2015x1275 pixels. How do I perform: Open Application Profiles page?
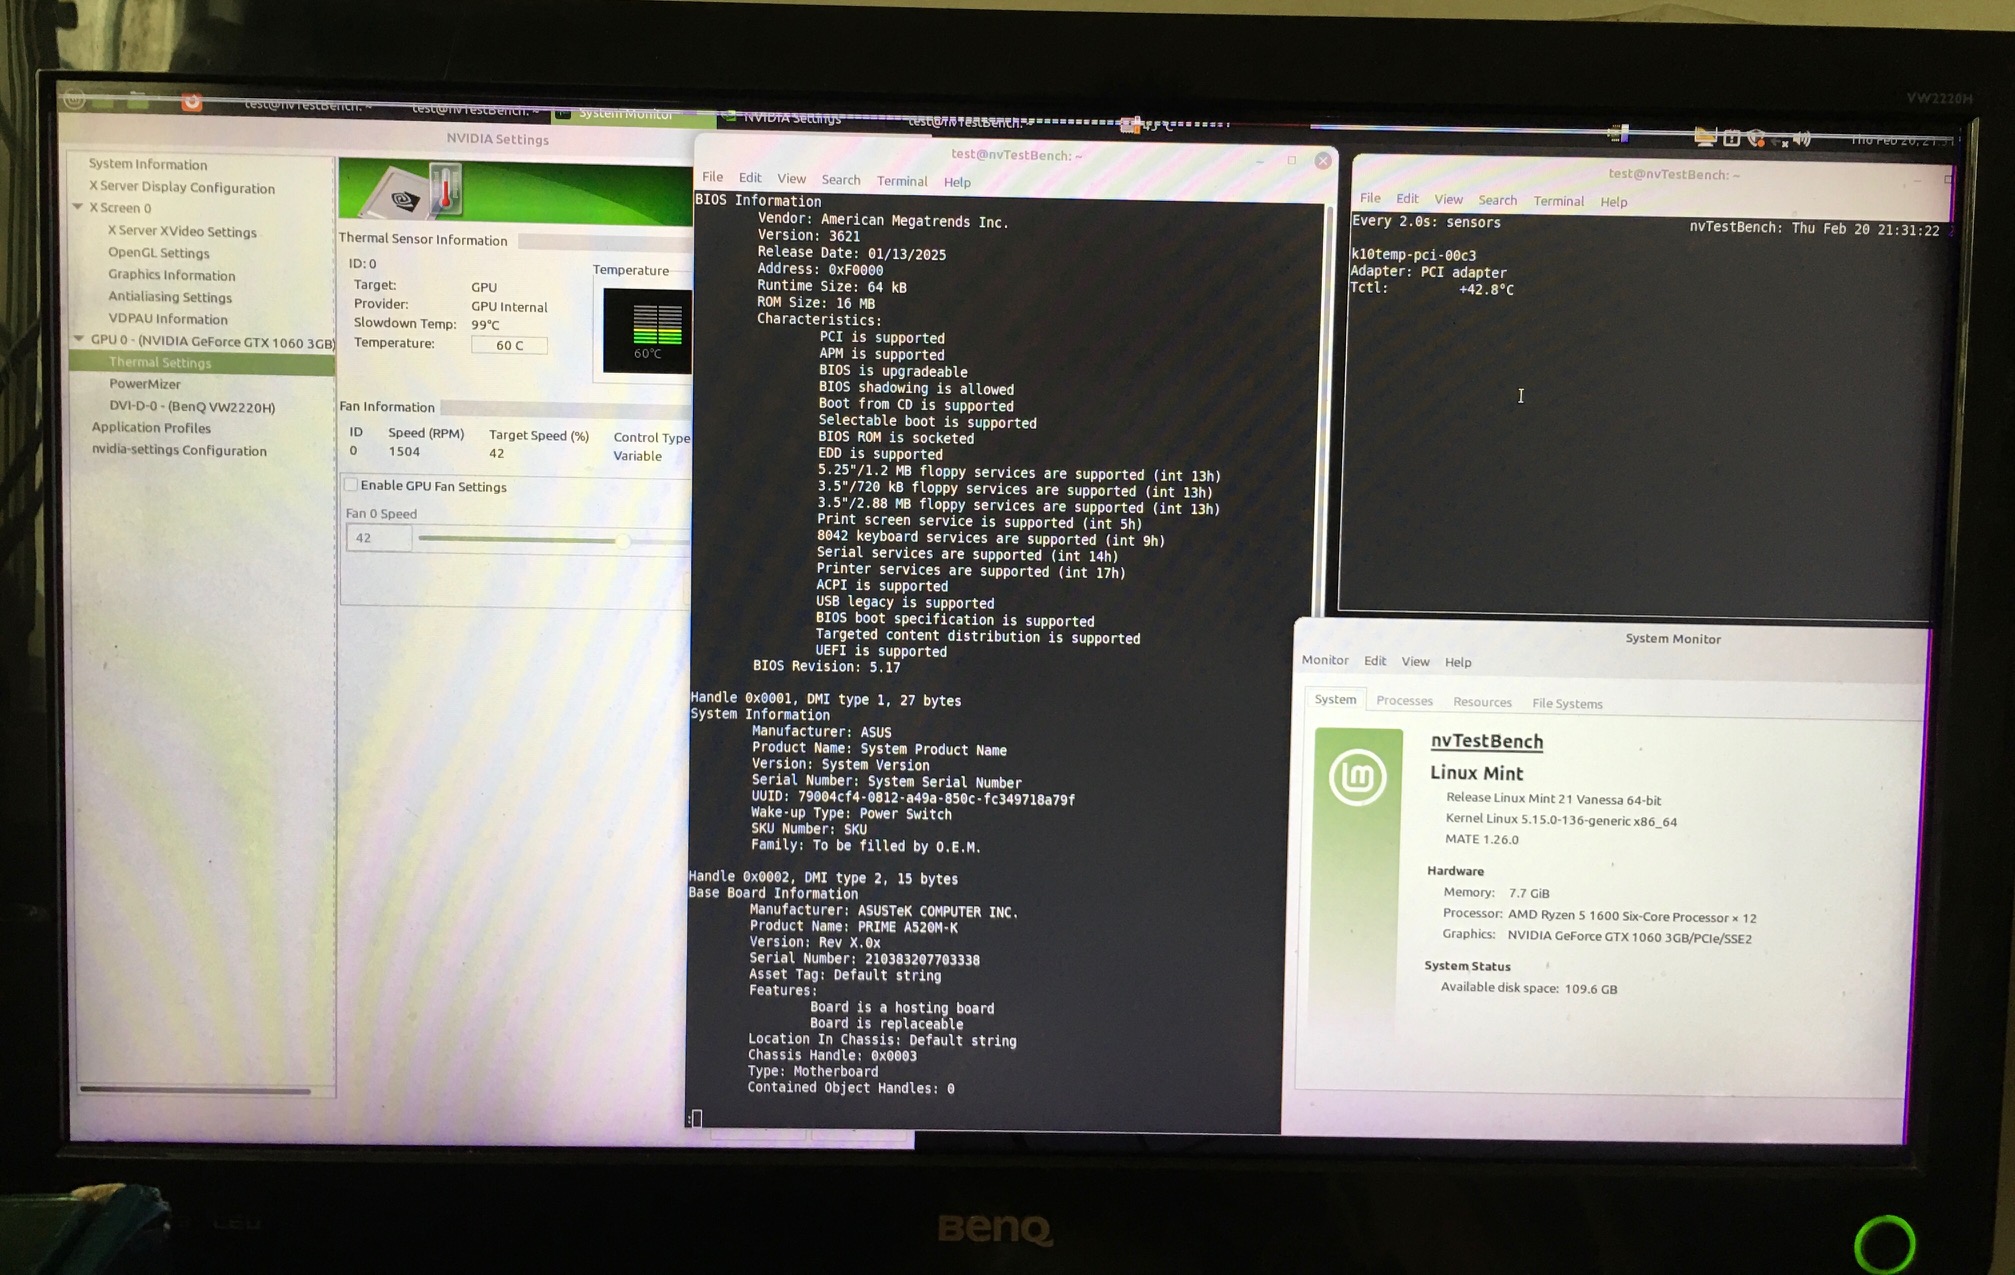click(151, 428)
